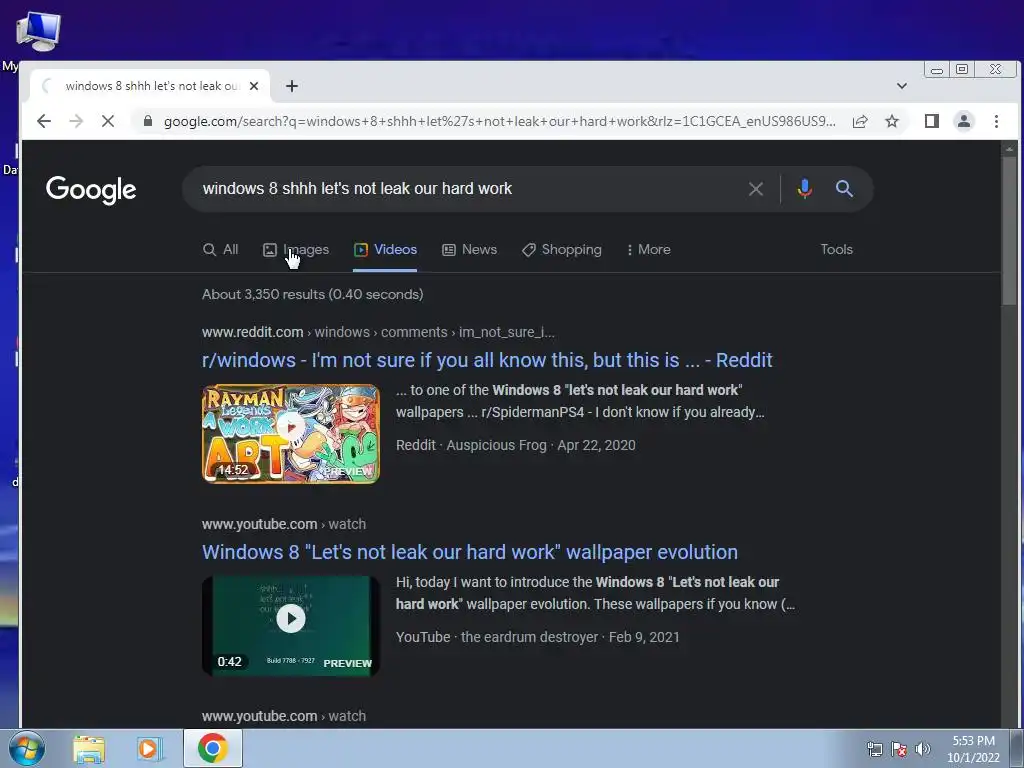Open Action Center flag tray icon
This screenshot has width=1024, height=768.
pyautogui.click(x=899, y=749)
